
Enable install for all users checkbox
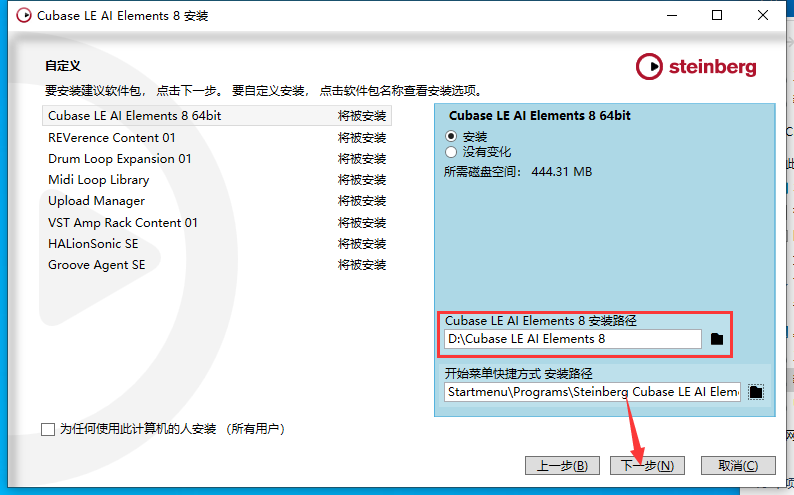(x=48, y=429)
